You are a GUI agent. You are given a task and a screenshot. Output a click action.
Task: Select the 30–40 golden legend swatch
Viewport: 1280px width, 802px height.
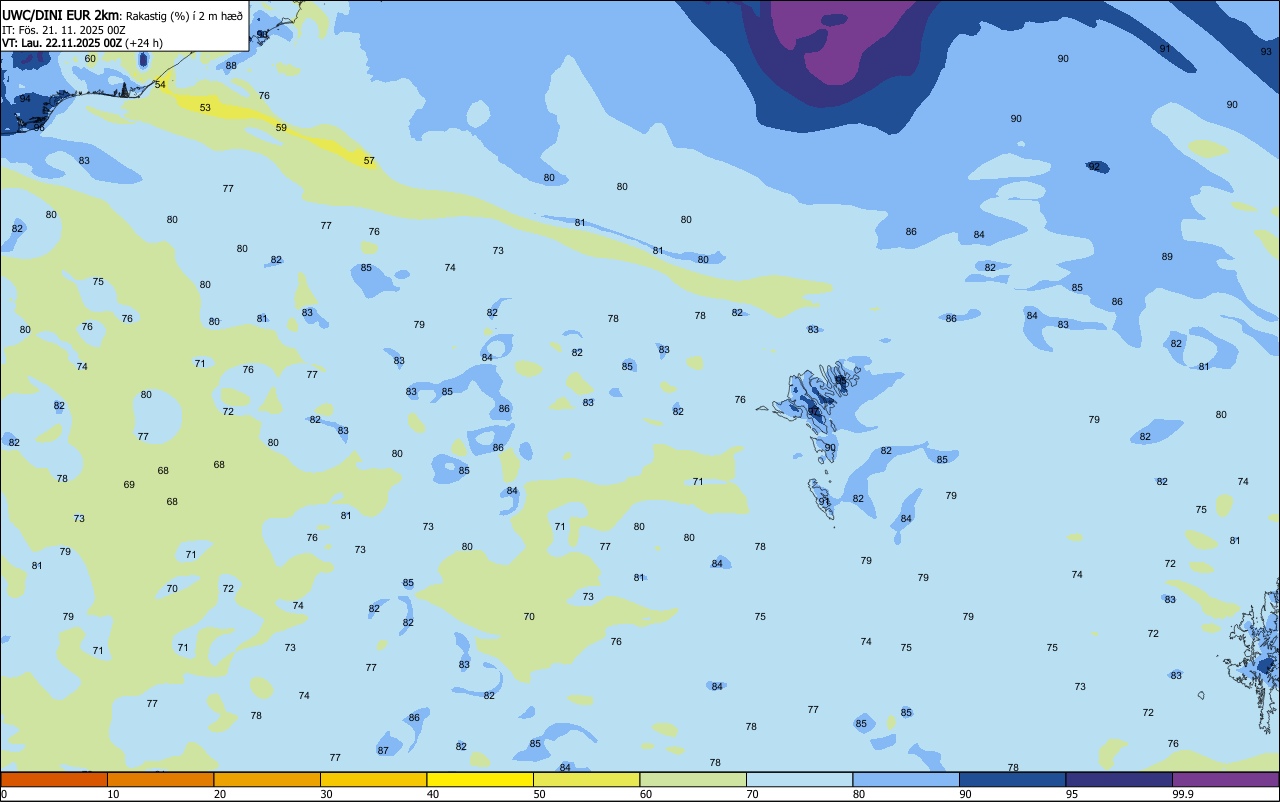tap(373, 779)
